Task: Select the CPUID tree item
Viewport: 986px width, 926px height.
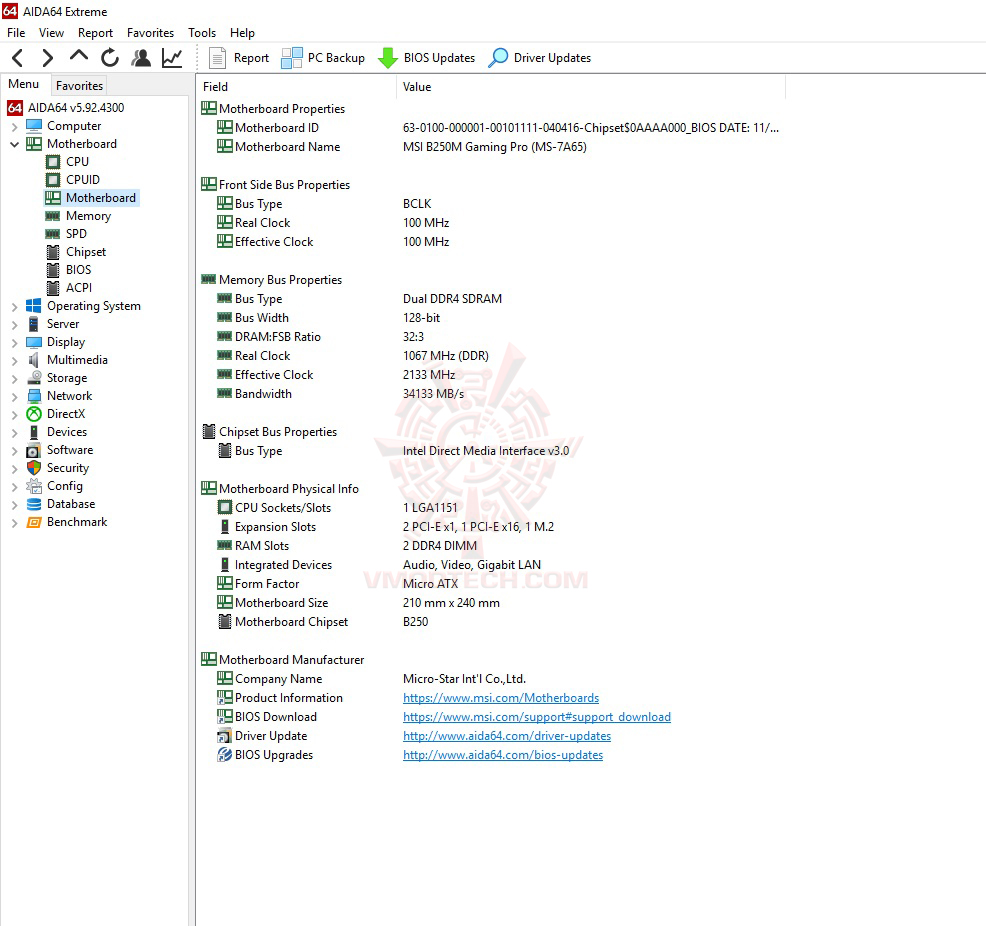Action: [82, 180]
